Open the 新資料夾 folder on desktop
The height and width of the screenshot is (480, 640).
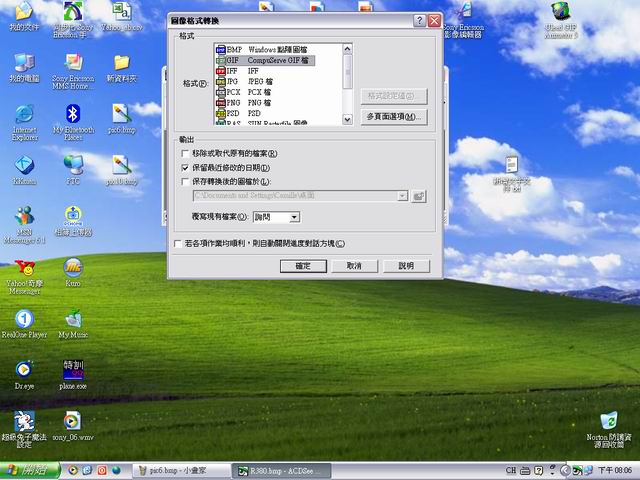click(122, 68)
